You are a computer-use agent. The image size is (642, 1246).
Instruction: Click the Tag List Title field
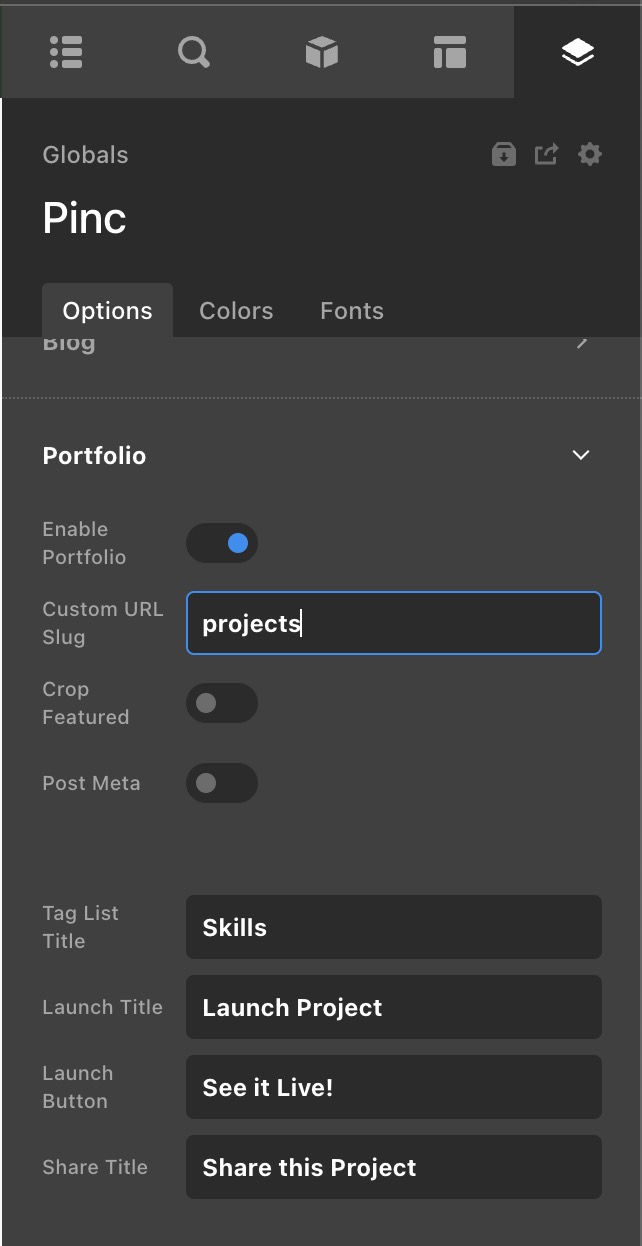click(x=394, y=927)
